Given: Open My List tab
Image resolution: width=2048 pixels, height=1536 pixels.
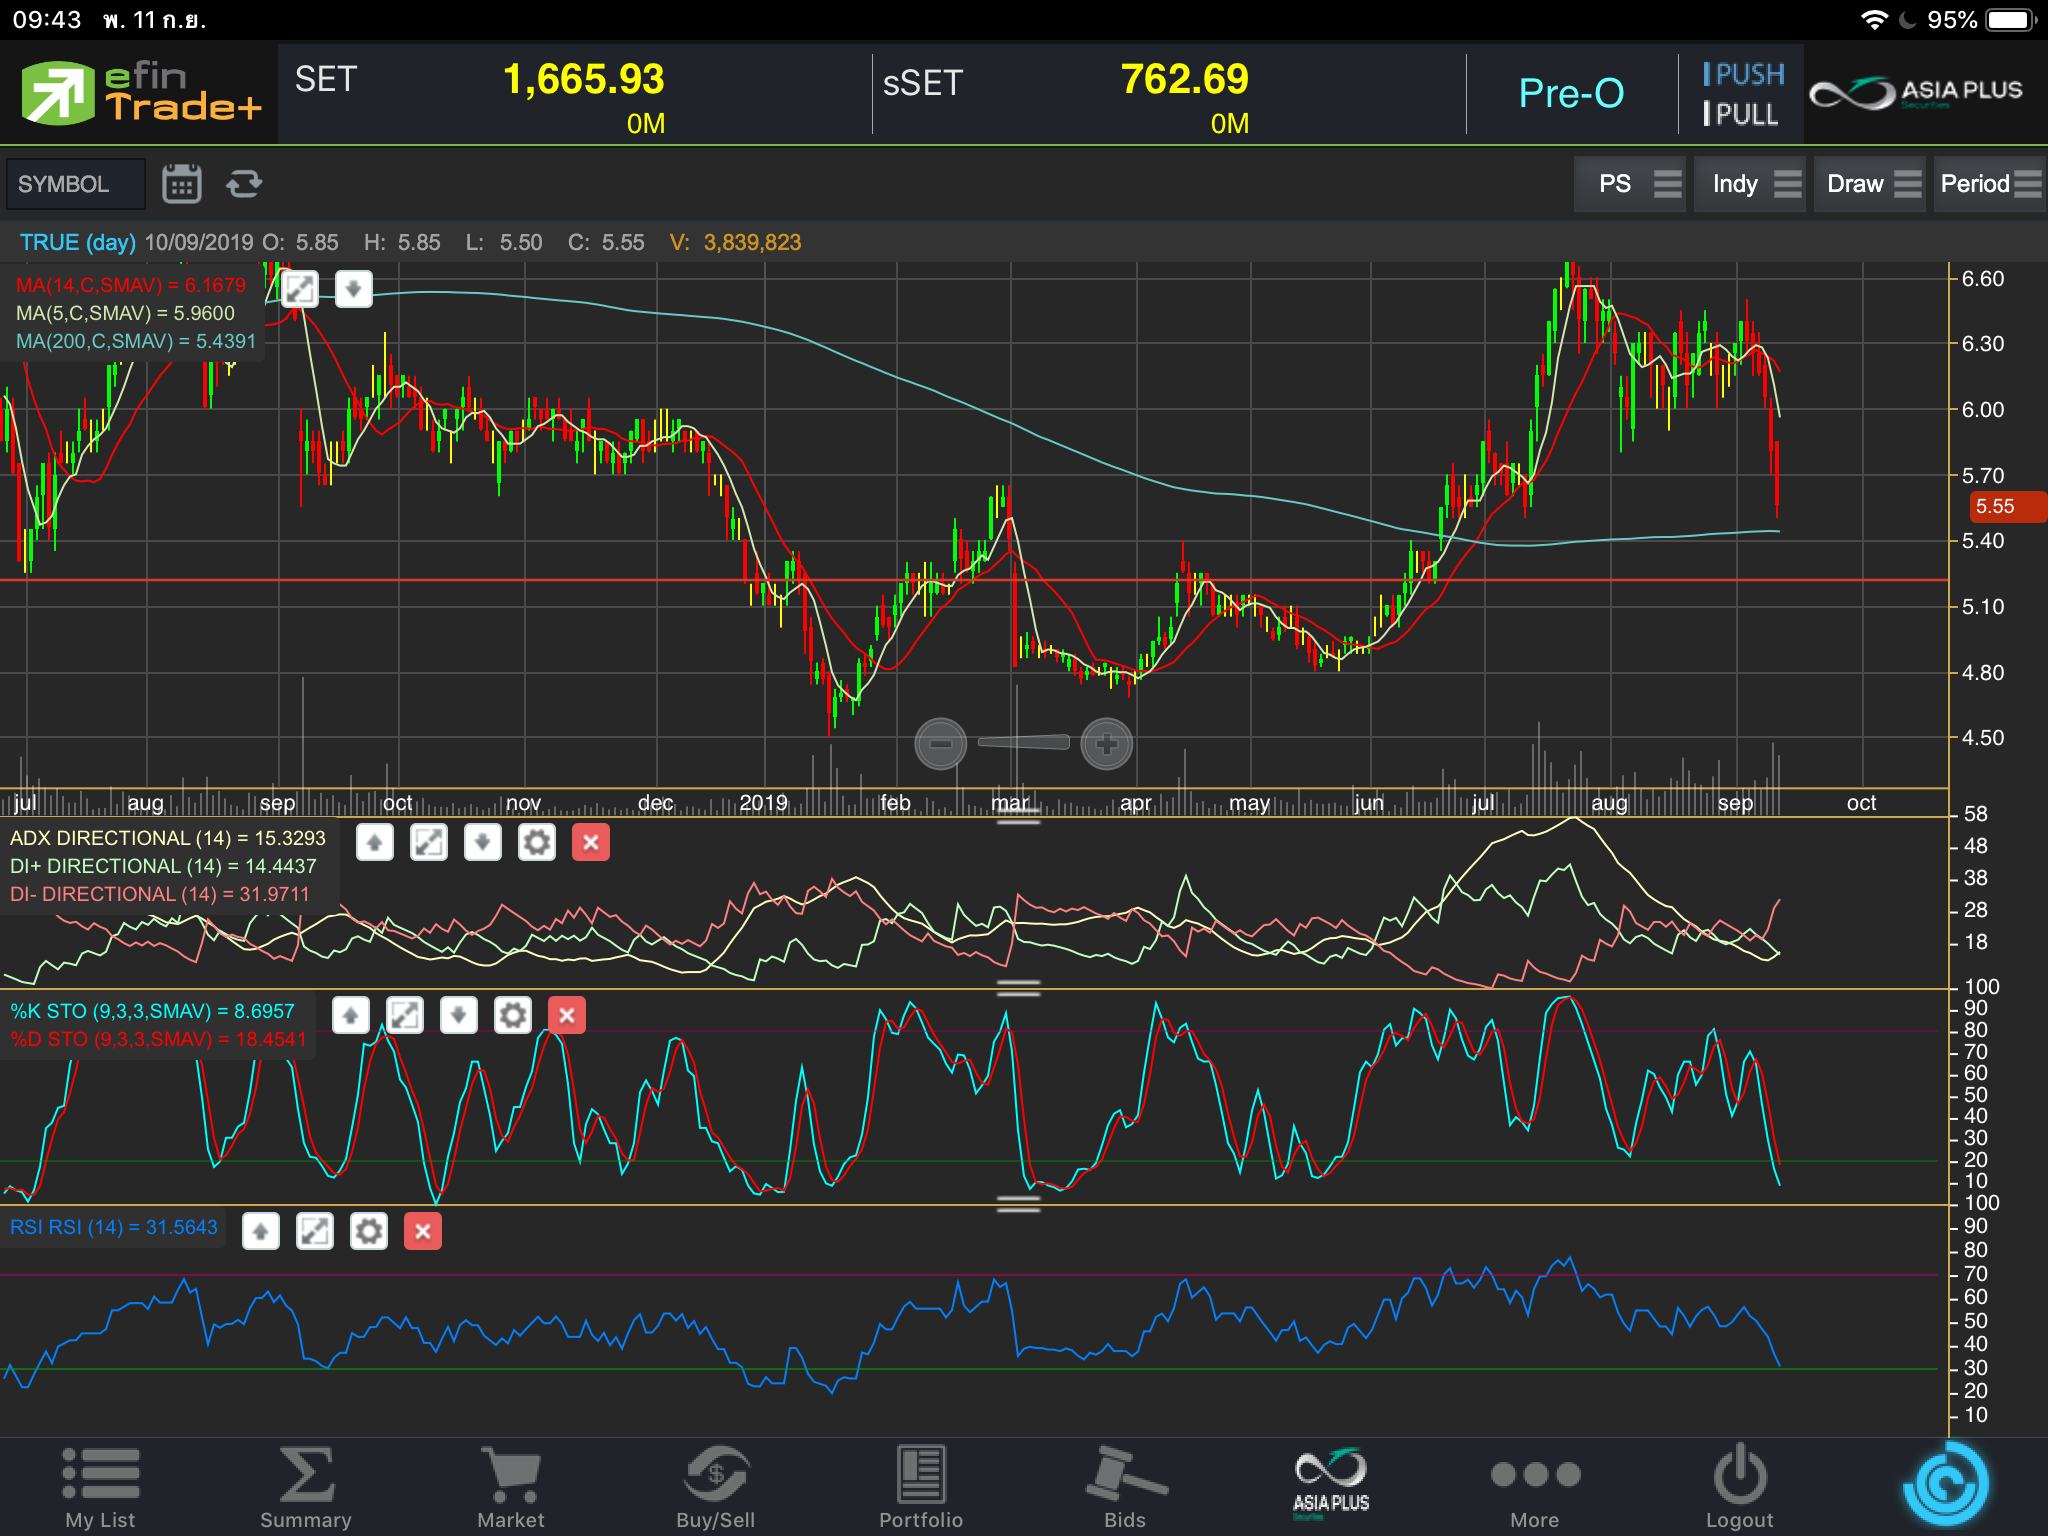Looking at the screenshot, I should [x=100, y=1488].
